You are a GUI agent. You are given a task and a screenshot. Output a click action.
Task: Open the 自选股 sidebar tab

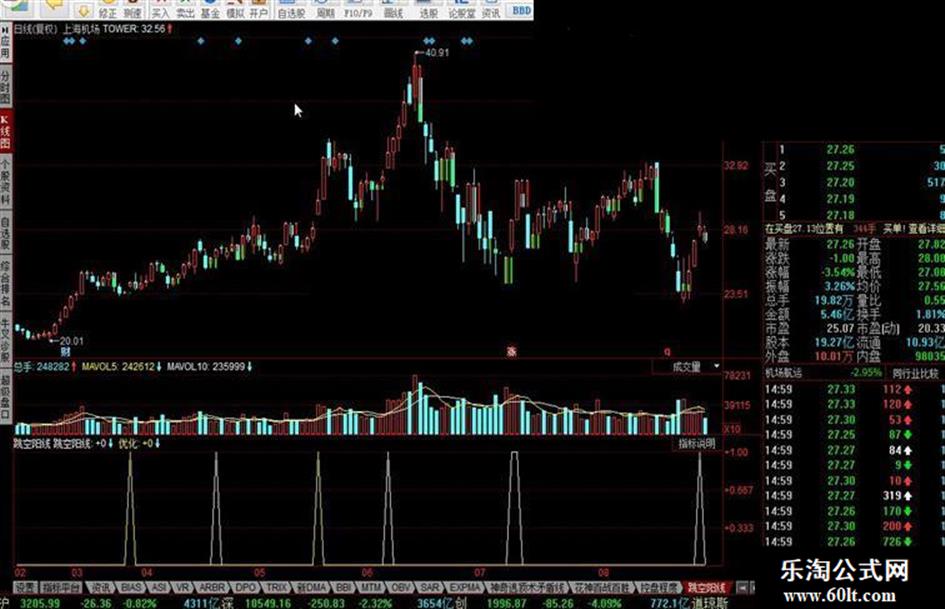(x=5, y=232)
